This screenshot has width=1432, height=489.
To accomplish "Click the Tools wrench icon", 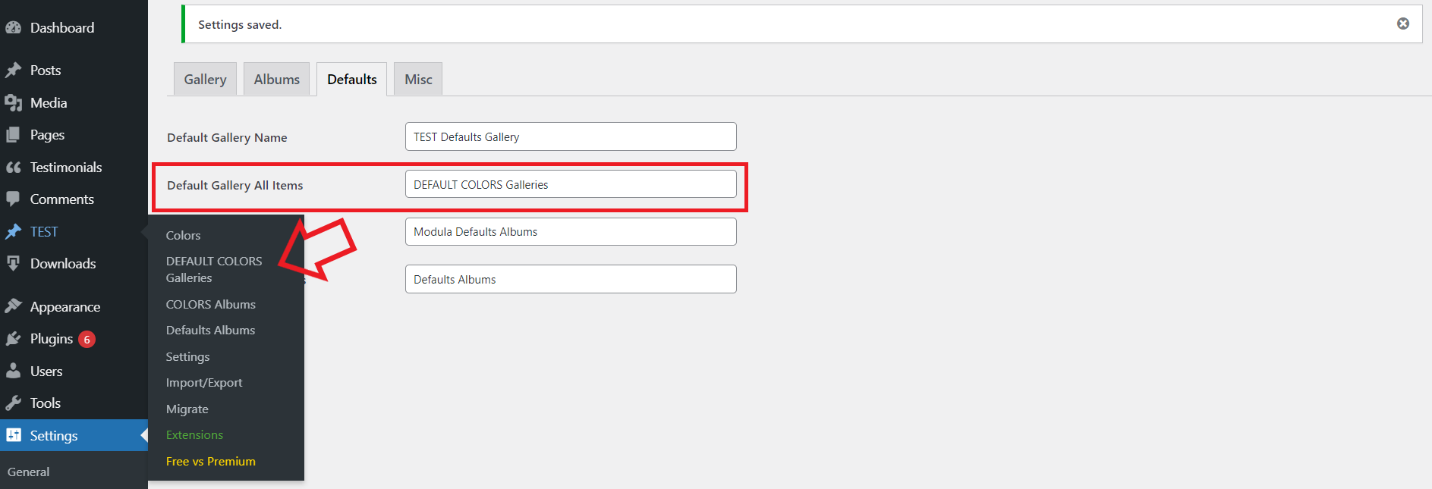I will click(x=13, y=403).
